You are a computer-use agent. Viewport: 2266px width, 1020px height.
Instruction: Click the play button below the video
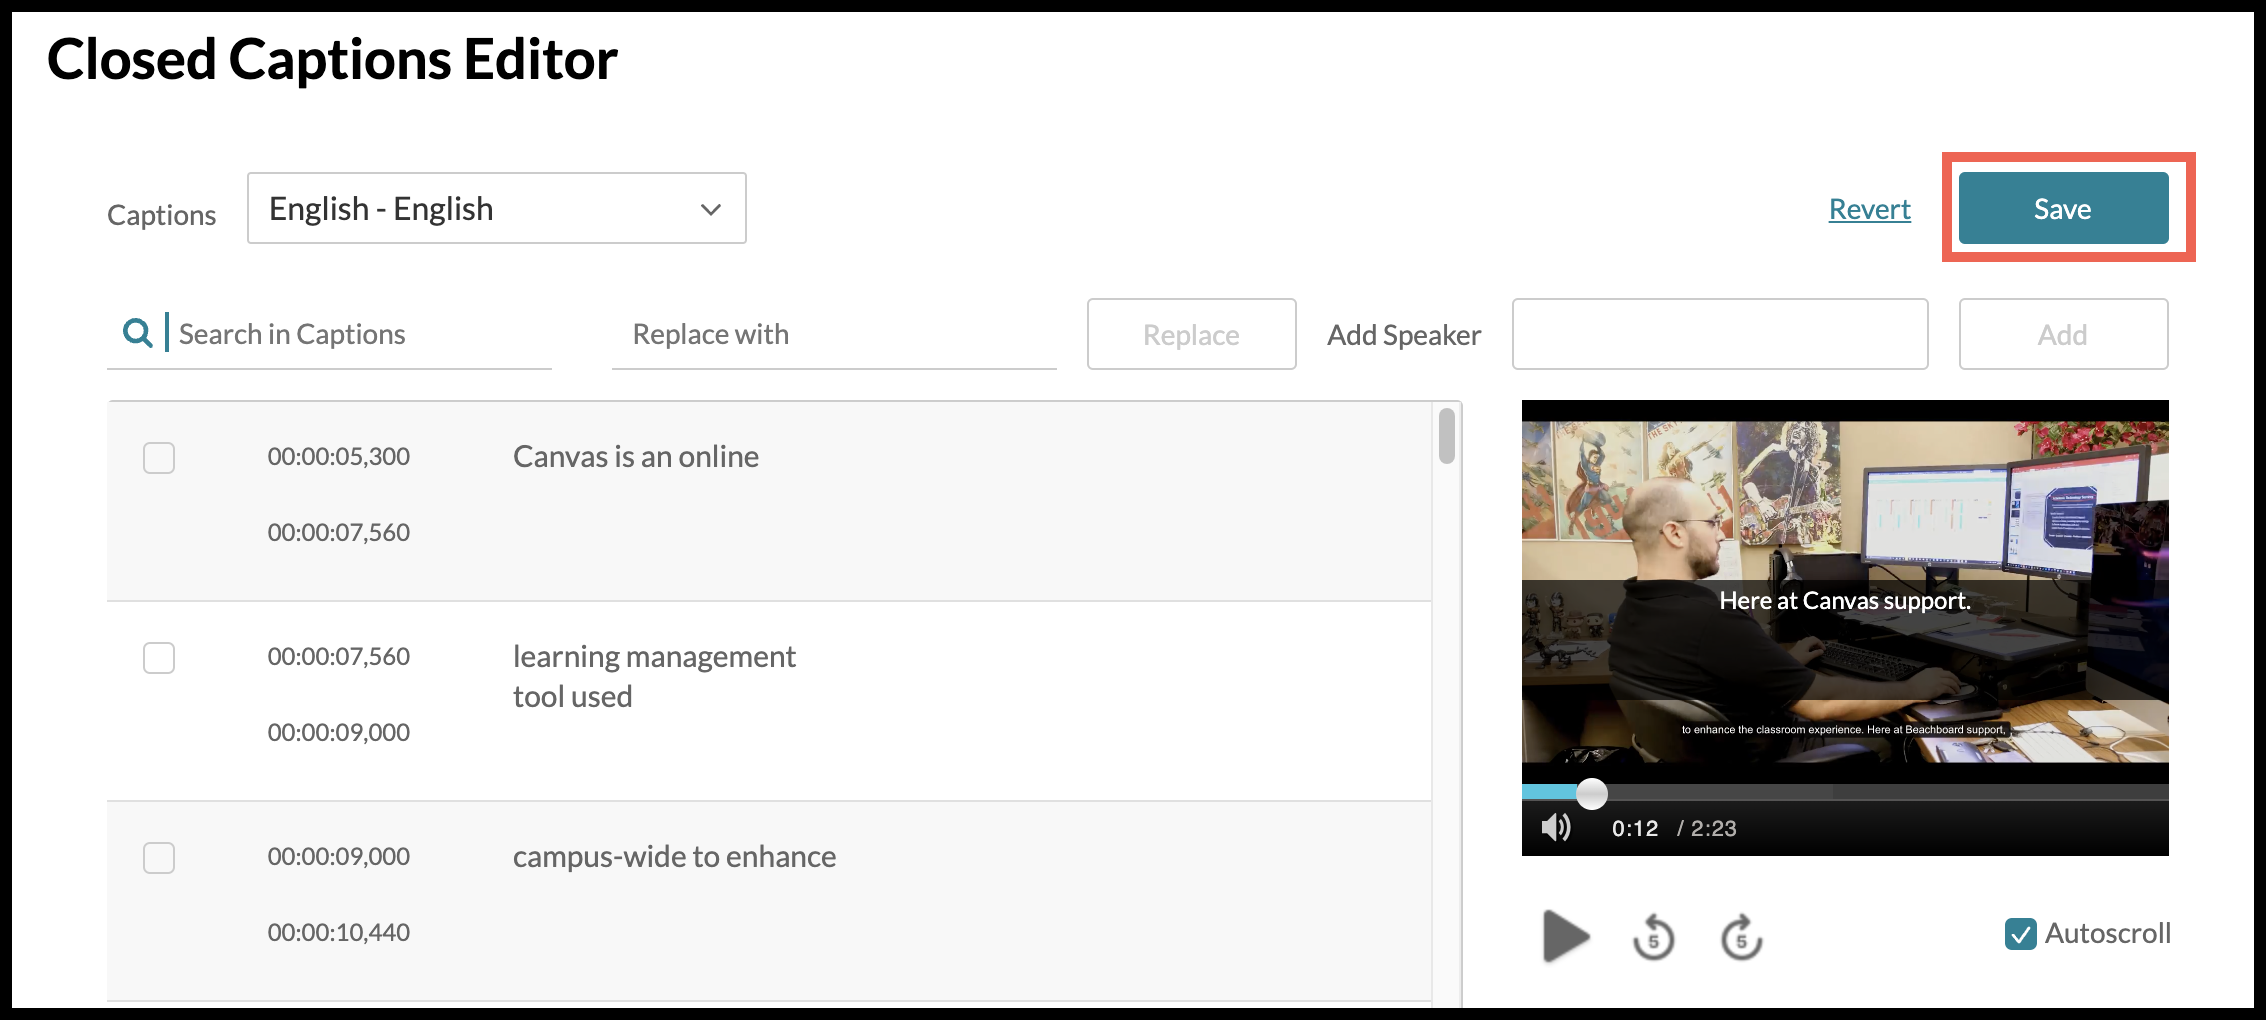click(1565, 936)
